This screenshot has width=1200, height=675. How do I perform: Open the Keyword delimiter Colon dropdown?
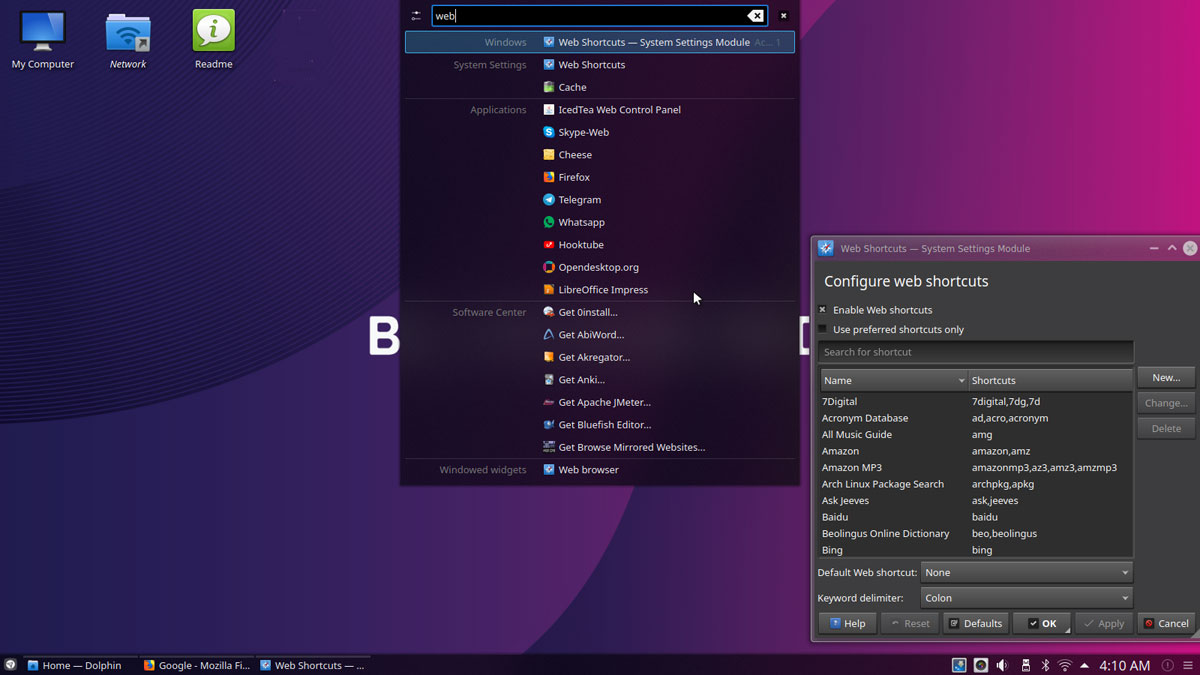(x=1026, y=598)
